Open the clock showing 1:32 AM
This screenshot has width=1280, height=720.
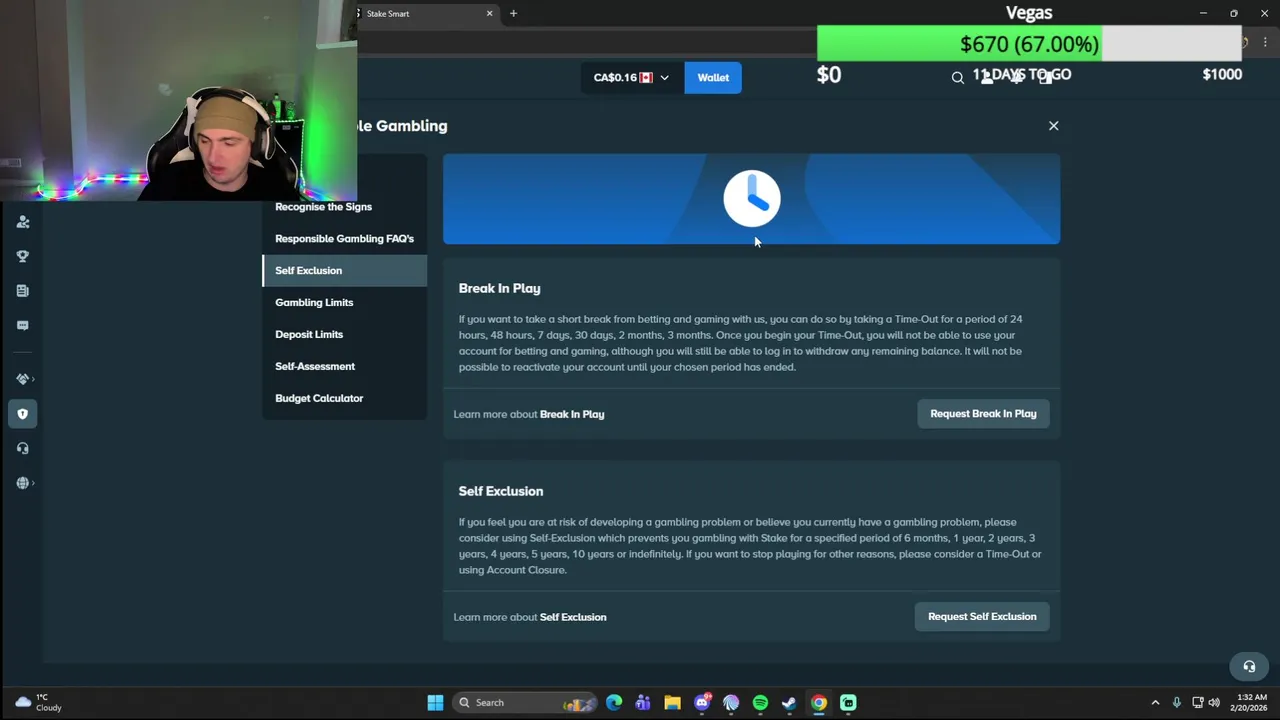1251,703
